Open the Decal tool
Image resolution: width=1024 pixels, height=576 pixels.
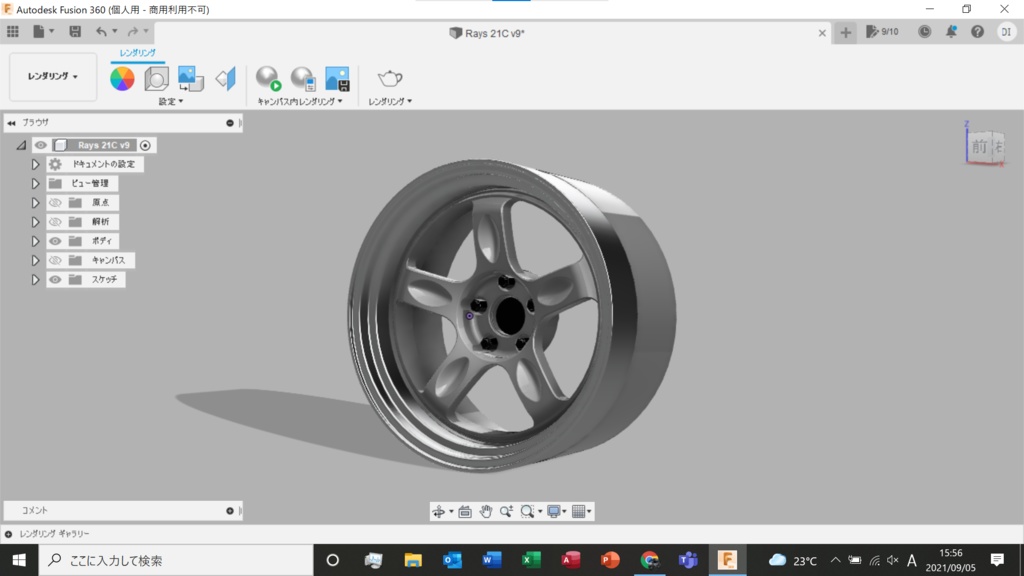(x=191, y=79)
